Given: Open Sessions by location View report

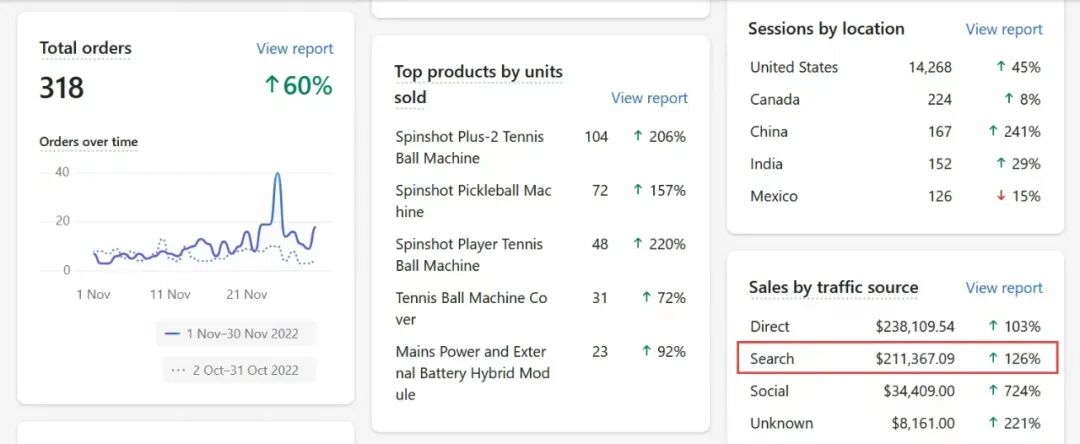Looking at the screenshot, I should (1003, 29).
